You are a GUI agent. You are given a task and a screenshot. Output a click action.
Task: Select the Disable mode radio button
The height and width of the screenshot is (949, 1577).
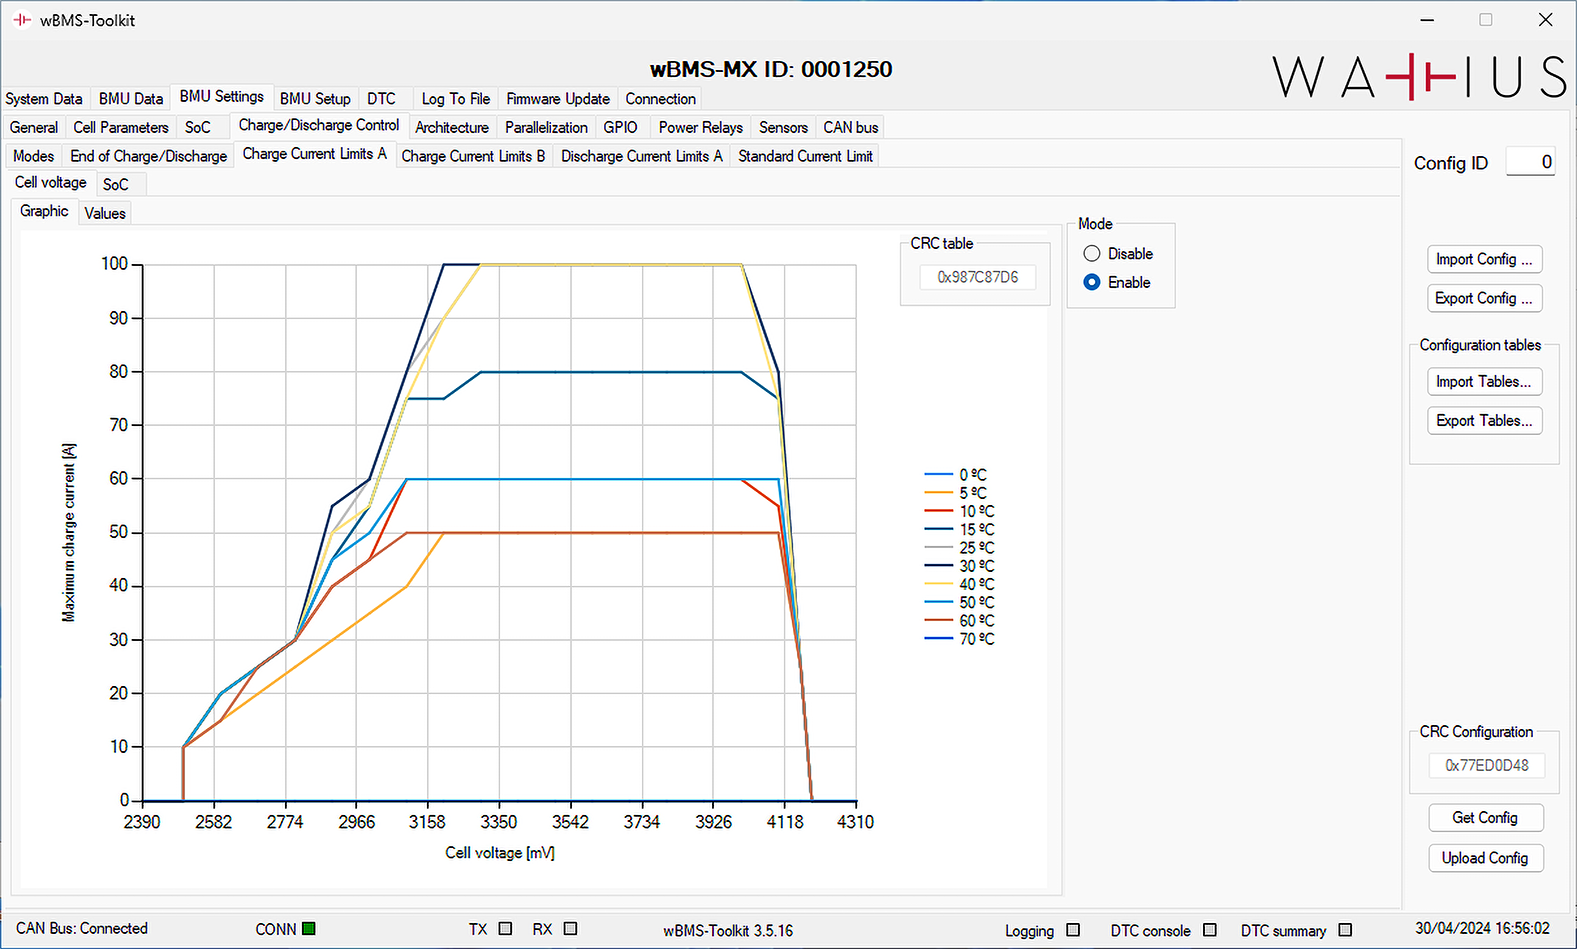click(x=1092, y=254)
